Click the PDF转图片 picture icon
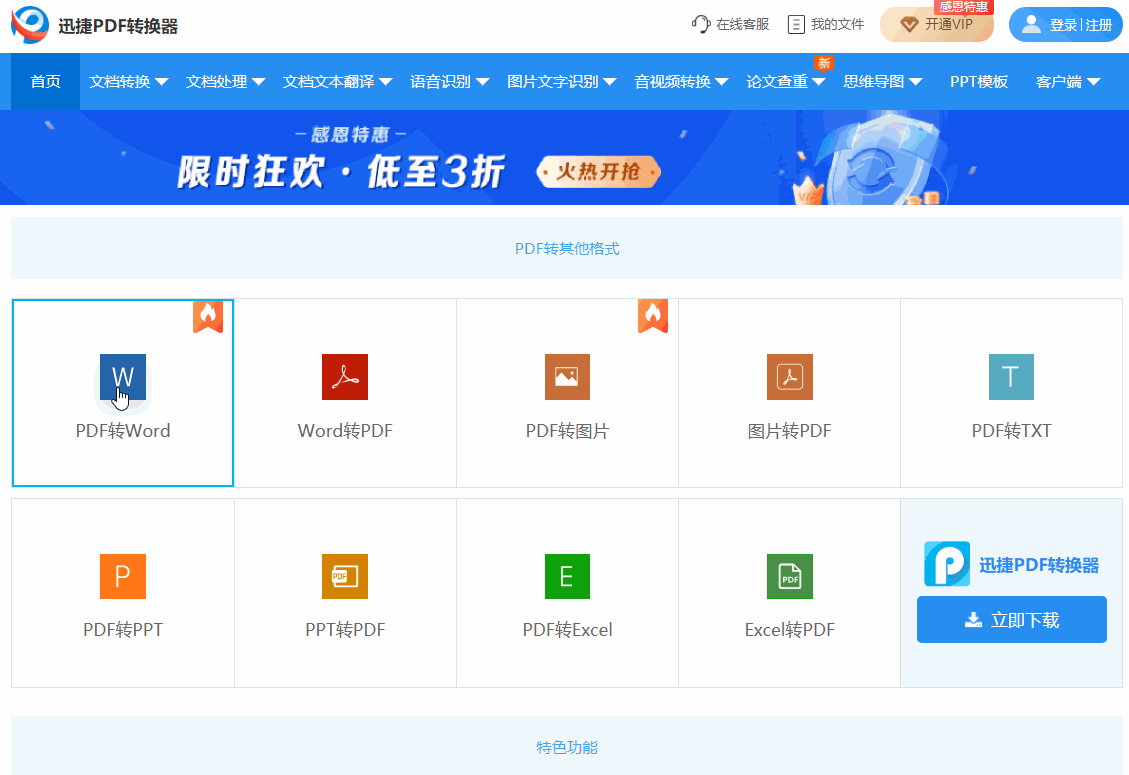Viewport: 1129px width, 775px height. 567,377
